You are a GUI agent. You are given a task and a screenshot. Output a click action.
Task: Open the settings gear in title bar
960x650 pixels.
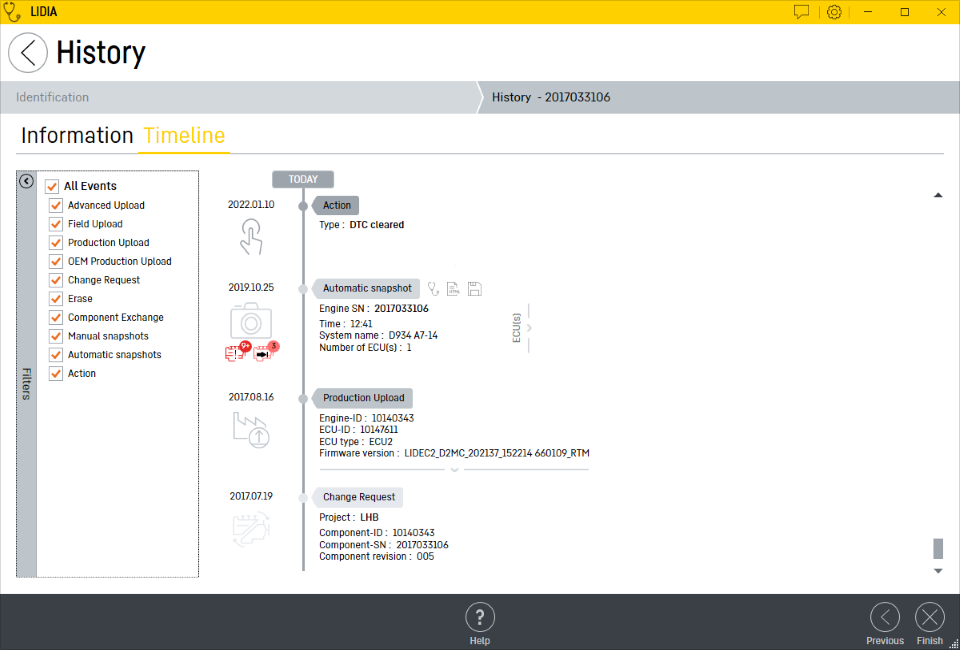point(834,12)
